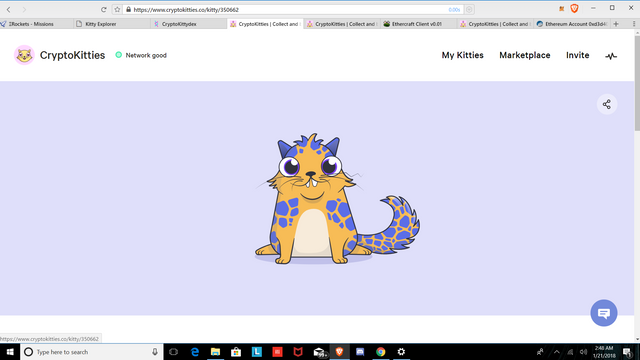
Task: Click the CryptoKitties cat logo
Action: [x=24, y=55]
